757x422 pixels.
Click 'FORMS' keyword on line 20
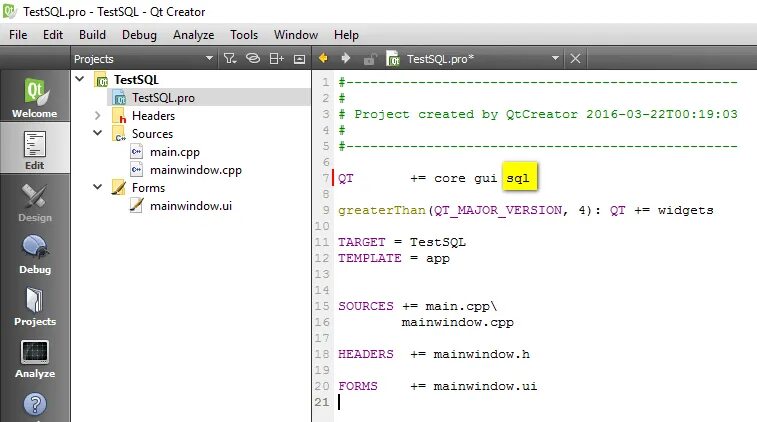pyautogui.click(x=358, y=386)
